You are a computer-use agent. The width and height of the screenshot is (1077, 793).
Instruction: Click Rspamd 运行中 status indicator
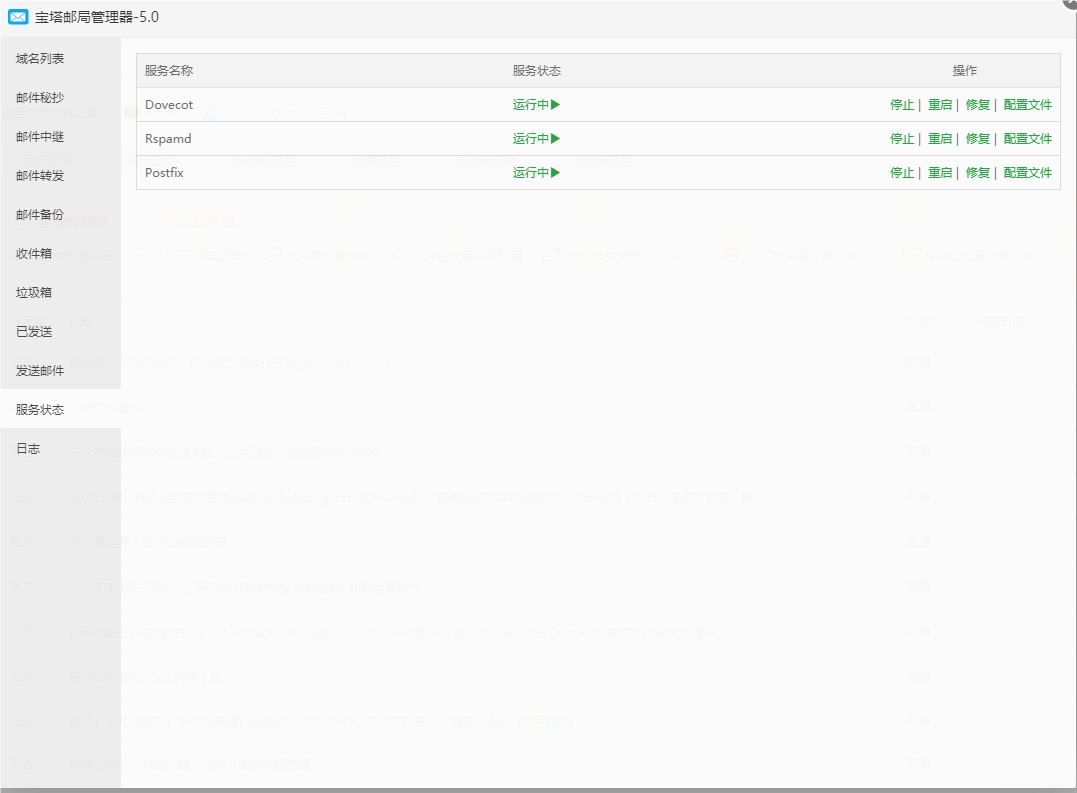tap(536, 139)
